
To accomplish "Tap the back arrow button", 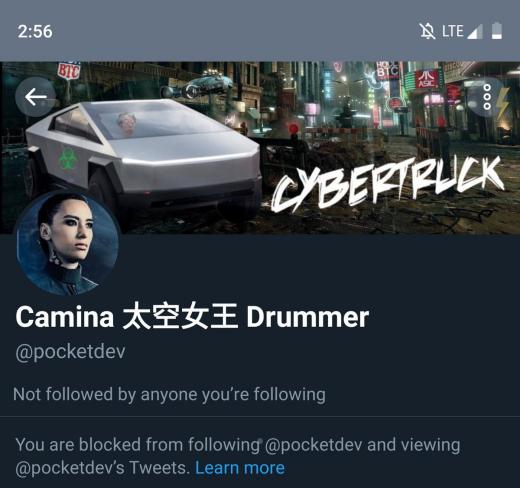I will tap(35, 97).
